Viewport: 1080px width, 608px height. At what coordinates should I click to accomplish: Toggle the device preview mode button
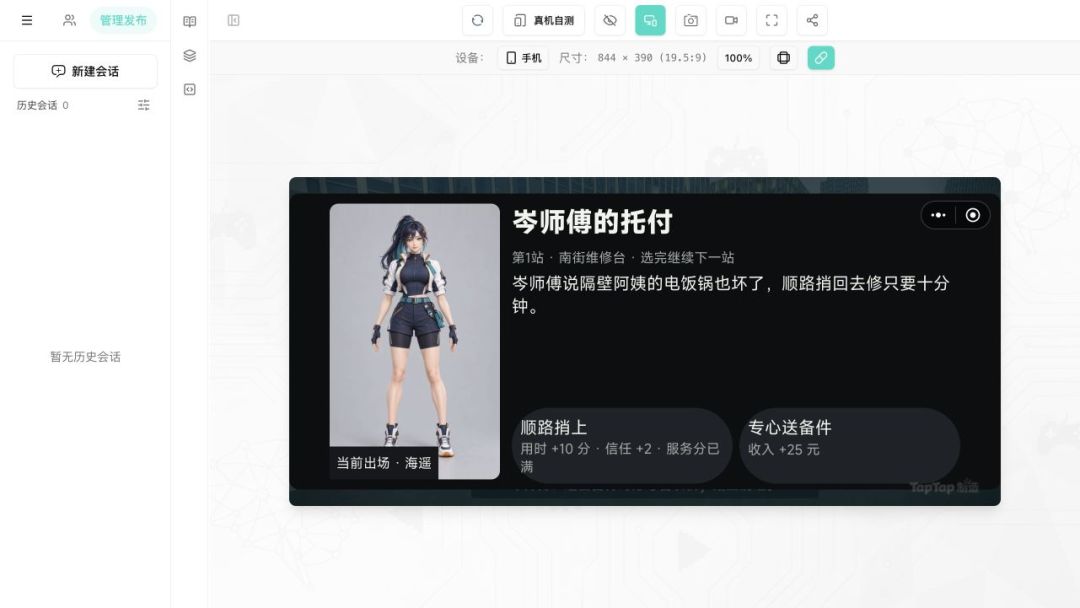tap(650, 21)
